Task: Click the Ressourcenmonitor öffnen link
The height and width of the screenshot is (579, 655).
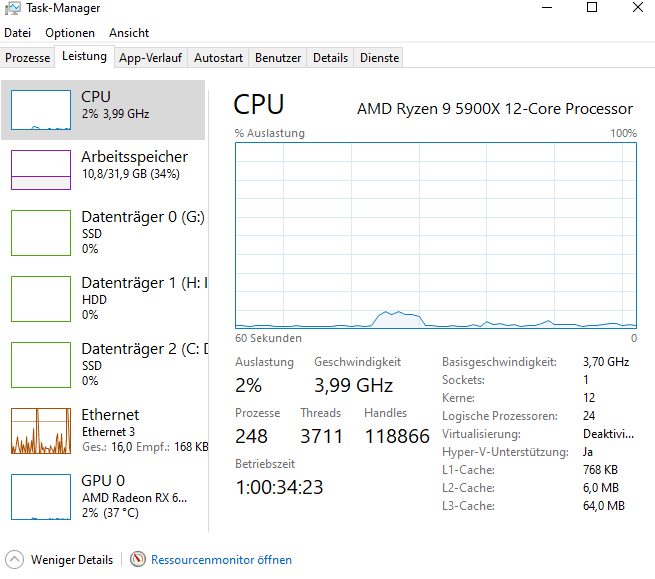Action: pos(221,560)
